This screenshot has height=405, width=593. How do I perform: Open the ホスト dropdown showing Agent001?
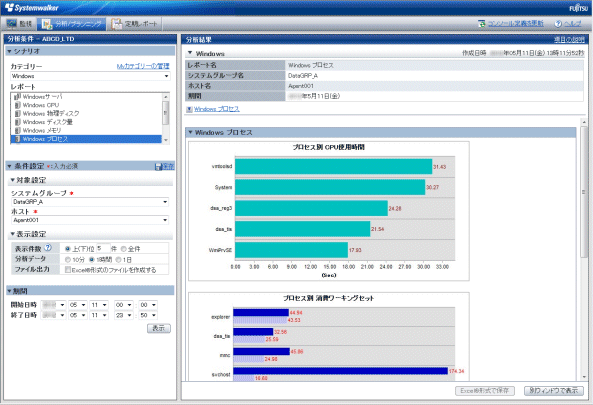90,220
